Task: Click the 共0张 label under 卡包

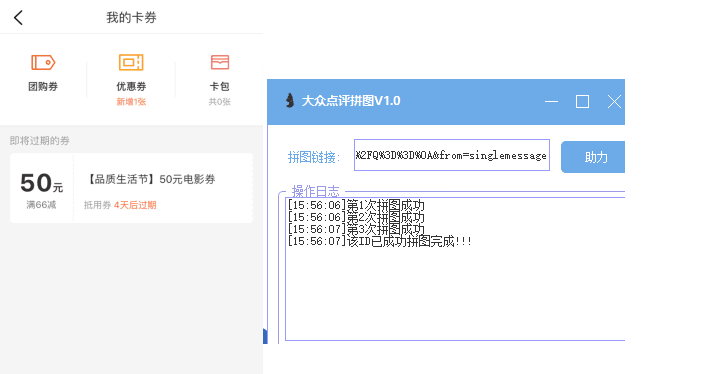Action: click(x=219, y=102)
